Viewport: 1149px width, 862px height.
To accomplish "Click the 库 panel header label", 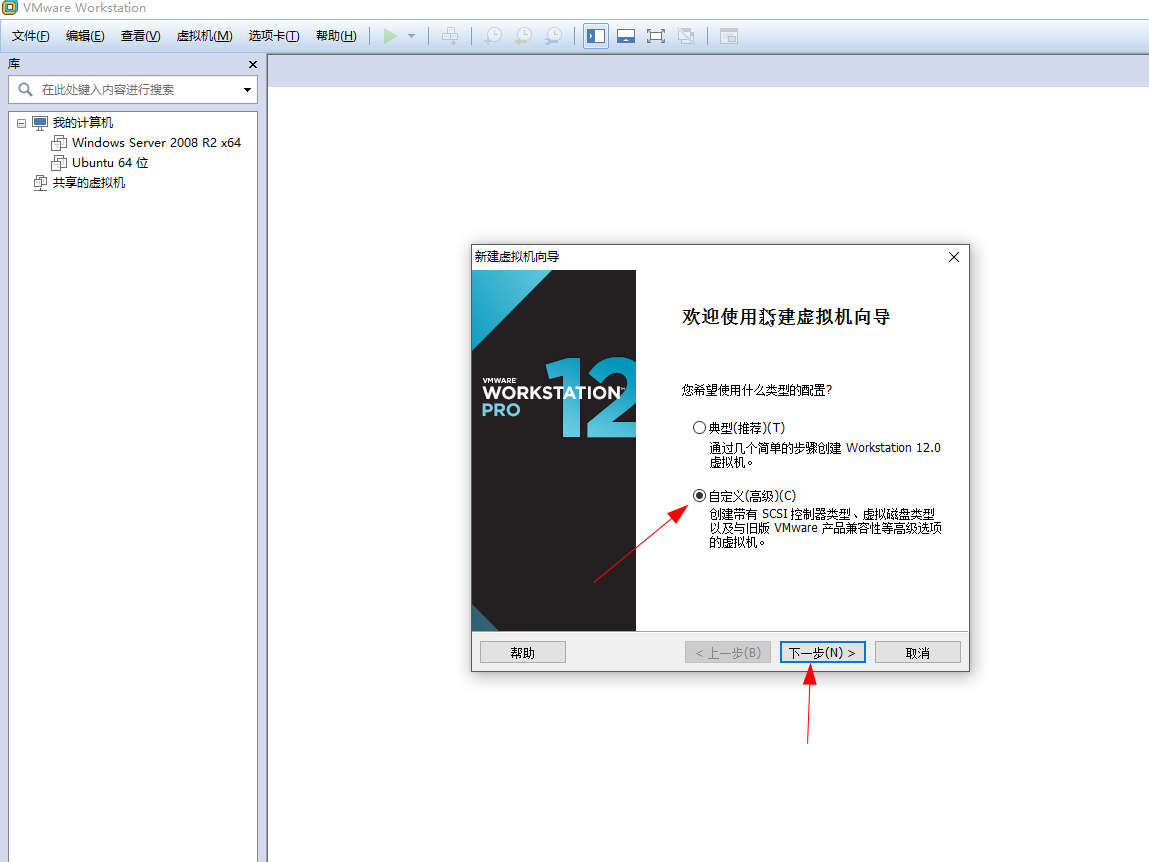I will tap(14, 64).
